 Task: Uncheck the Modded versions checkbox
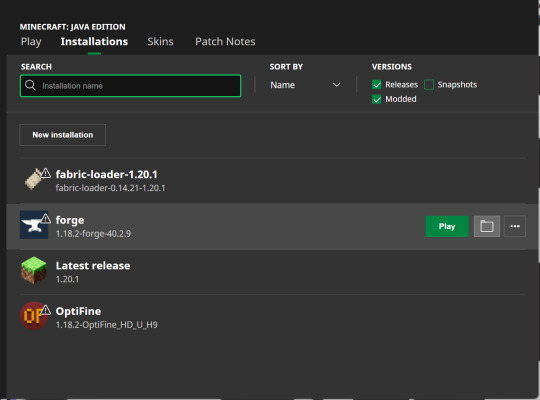click(x=376, y=99)
